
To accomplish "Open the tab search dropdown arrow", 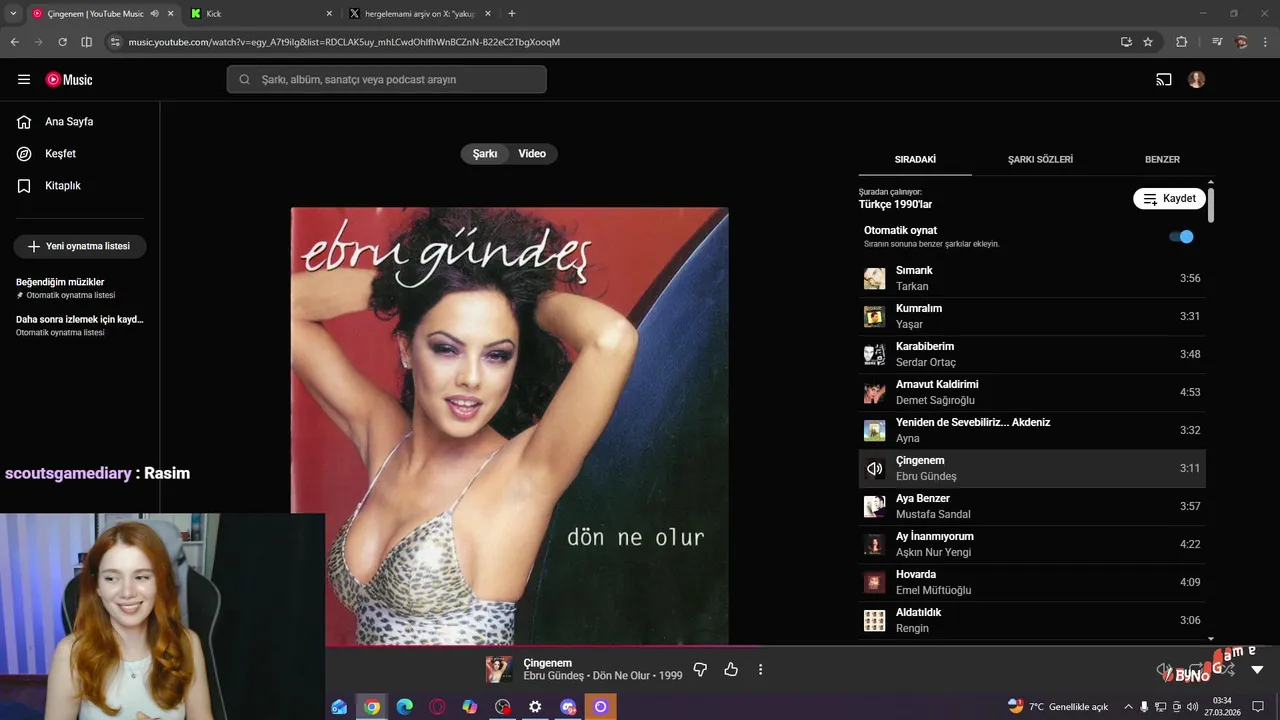I will [13, 14].
